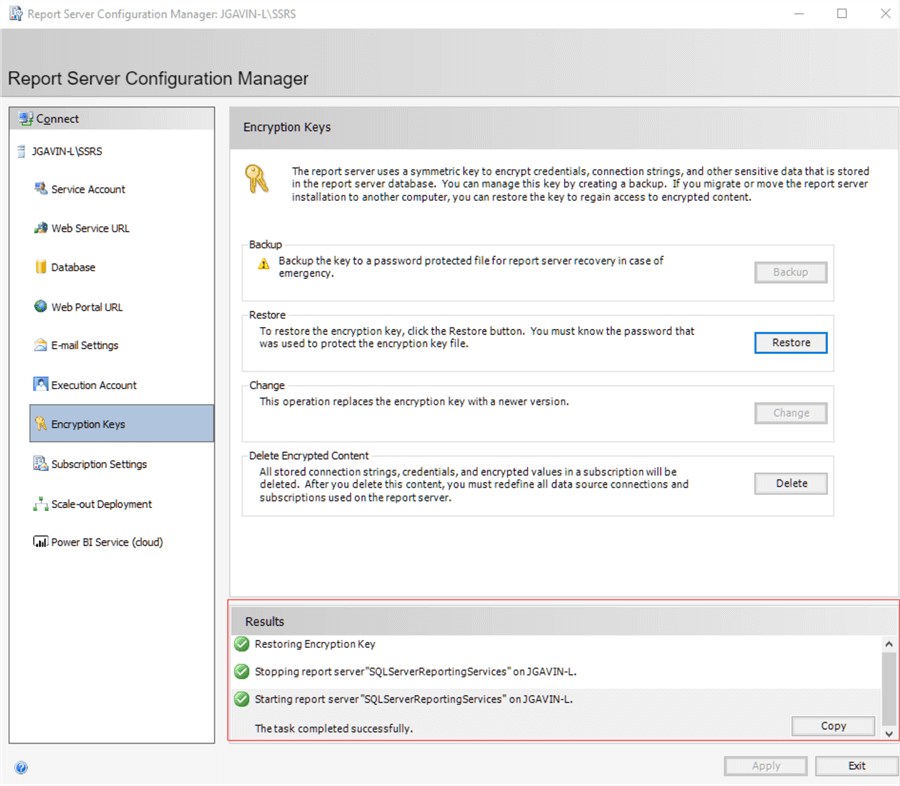This screenshot has width=900, height=786.
Task: Click the 'Report Server Configuration Manager' heading
Action: (158, 78)
